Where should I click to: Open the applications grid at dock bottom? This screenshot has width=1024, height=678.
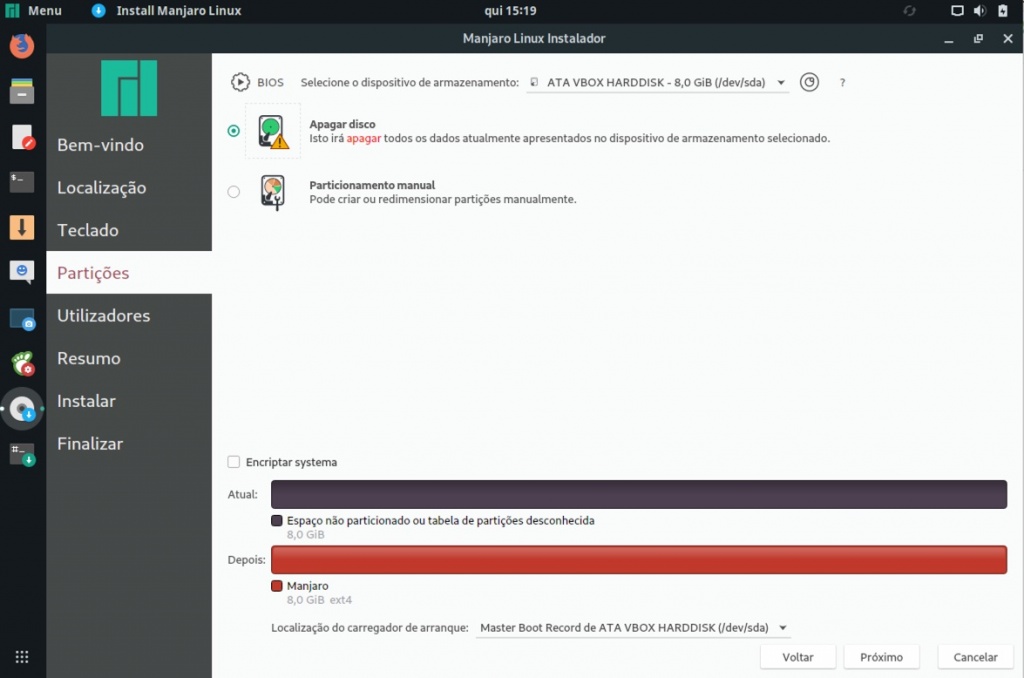coord(22,656)
